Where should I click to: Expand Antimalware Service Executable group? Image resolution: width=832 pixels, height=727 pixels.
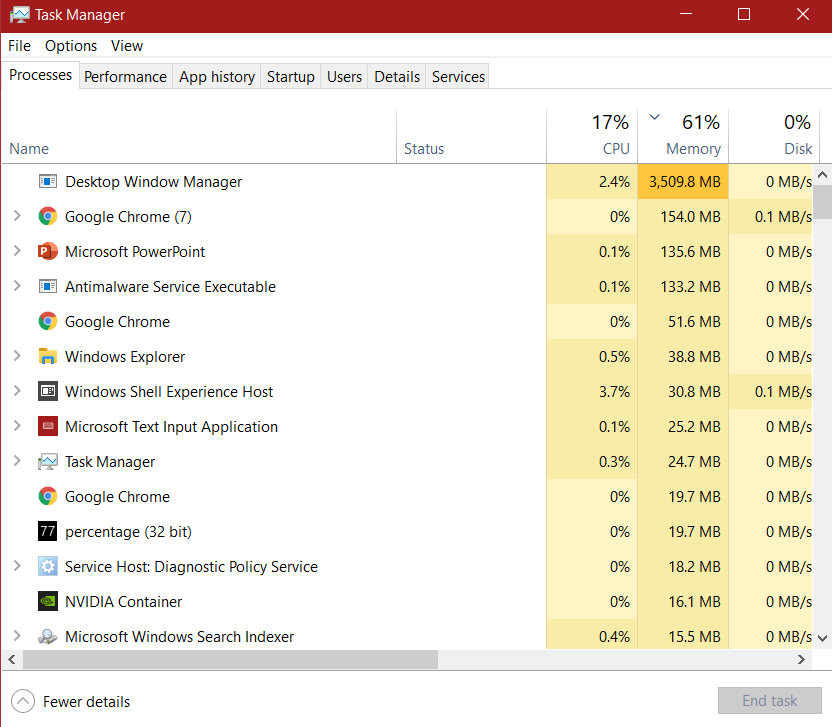click(17, 286)
